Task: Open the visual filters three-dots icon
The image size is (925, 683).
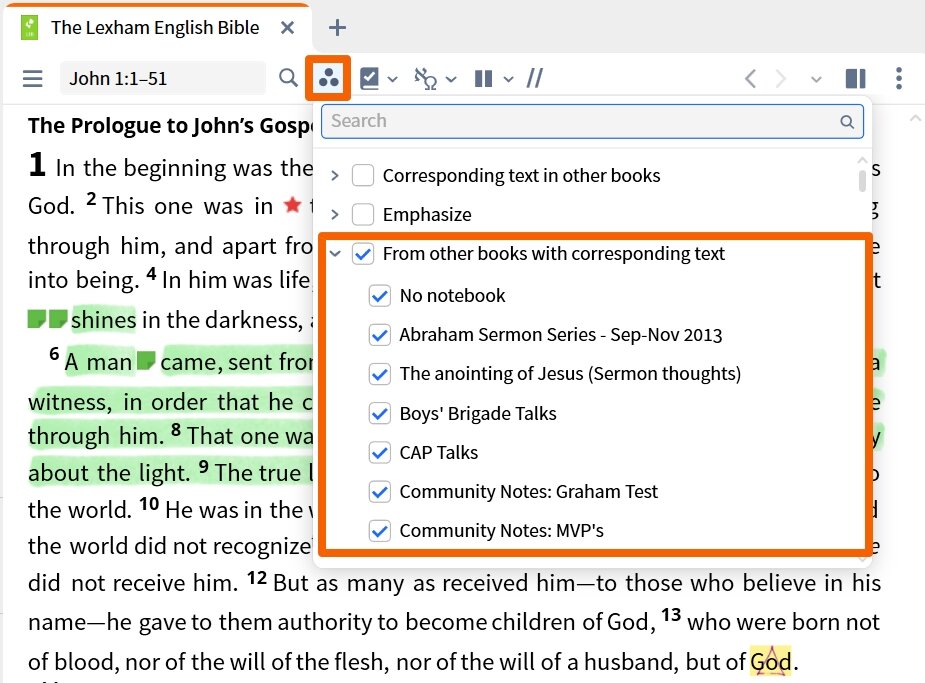Action: (x=328, y=78)
